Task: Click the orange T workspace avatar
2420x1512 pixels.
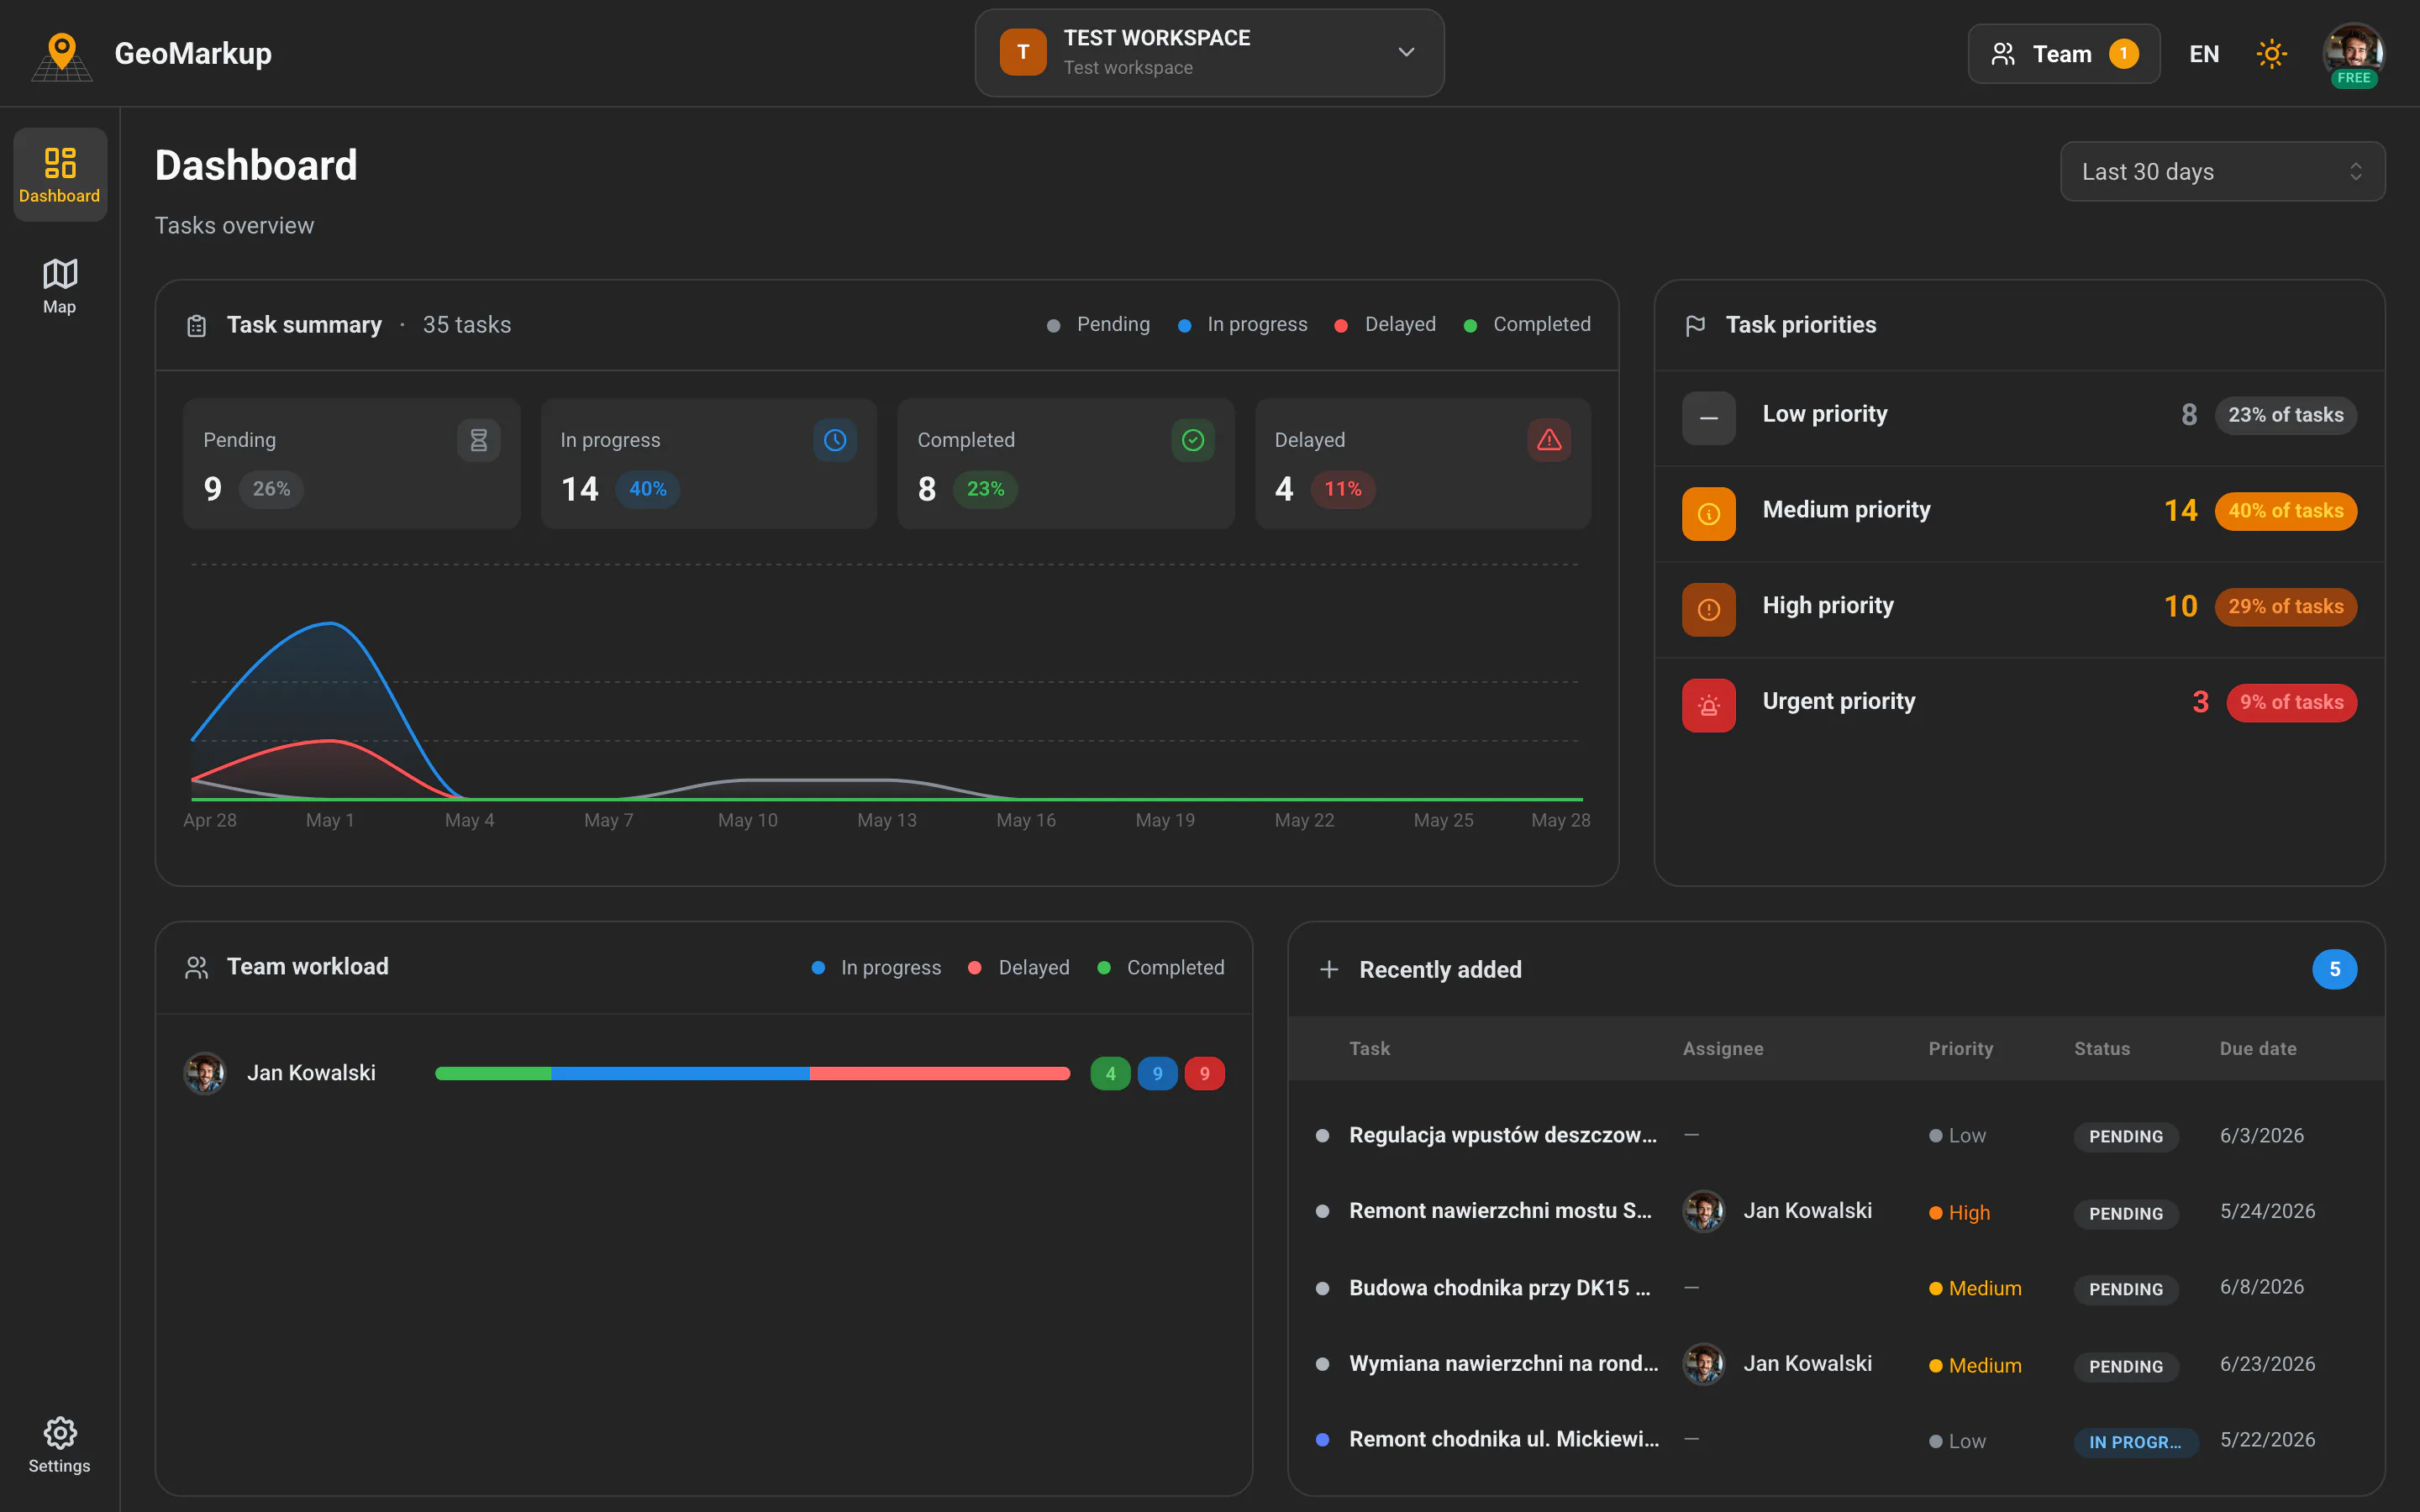Action: point(1023,52)
